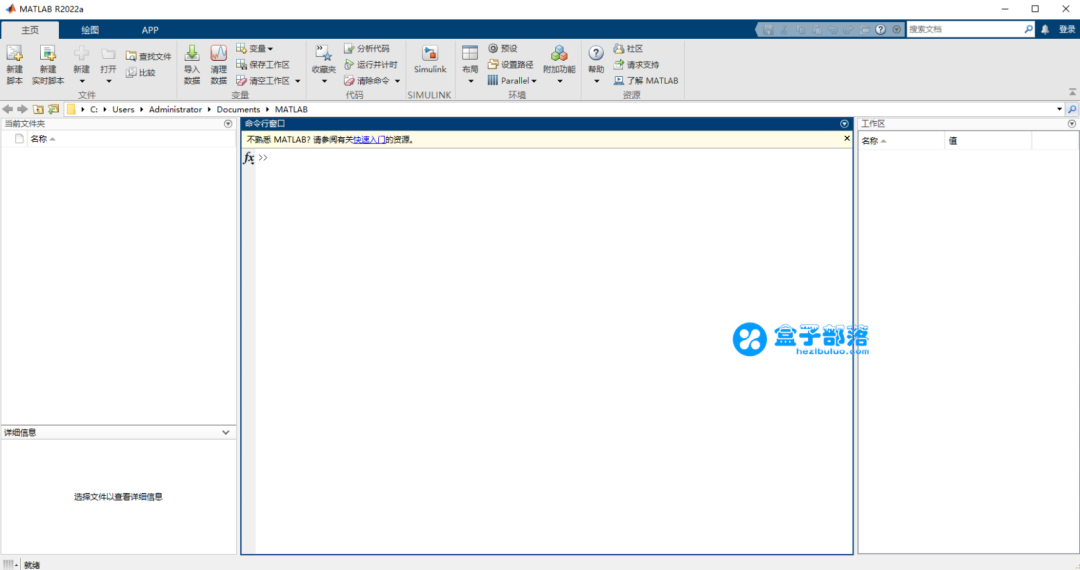Click the 搜索文档 search field
The width and height of the screenshot is (1080, 570).
[x=965, y=29]
